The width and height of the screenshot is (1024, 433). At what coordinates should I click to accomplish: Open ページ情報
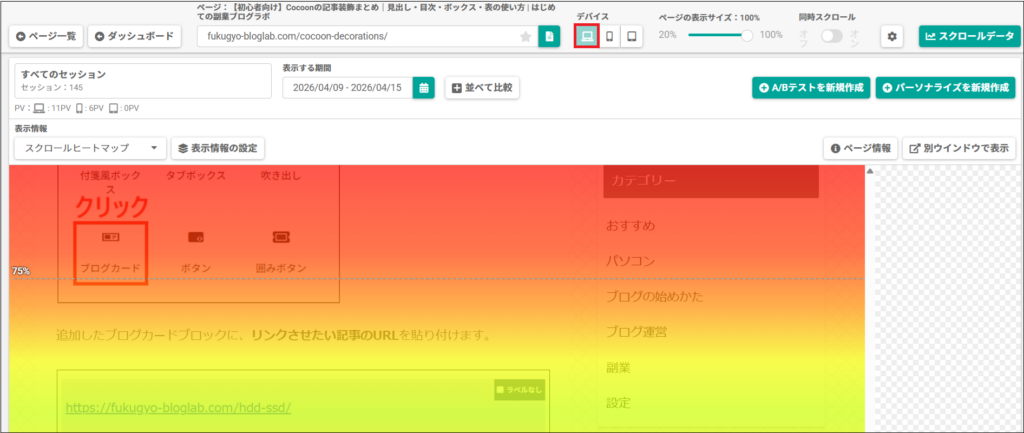[x=861, y=148]
